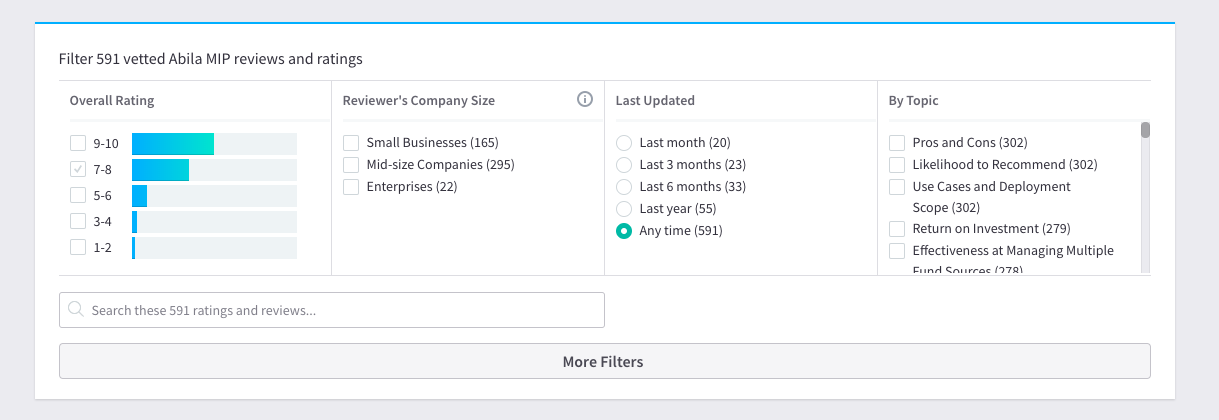The width and height of the screenshot is (1219, 420).
Task: Click the Overall Rating column heading
Action: click(112, 100)
